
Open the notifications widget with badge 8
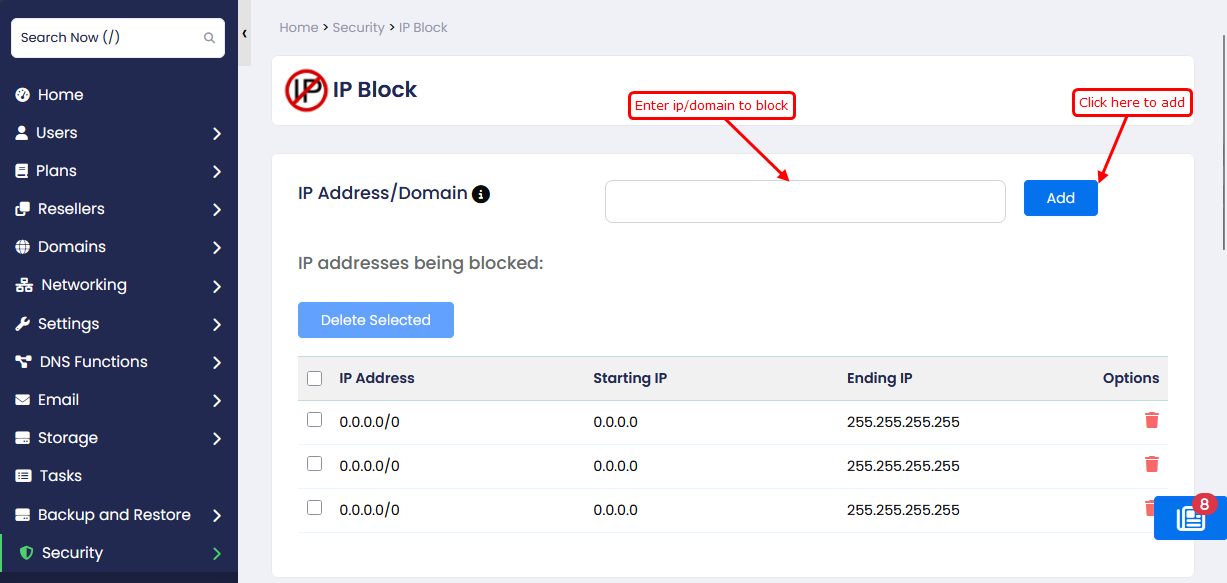[x=1189, y=518]
